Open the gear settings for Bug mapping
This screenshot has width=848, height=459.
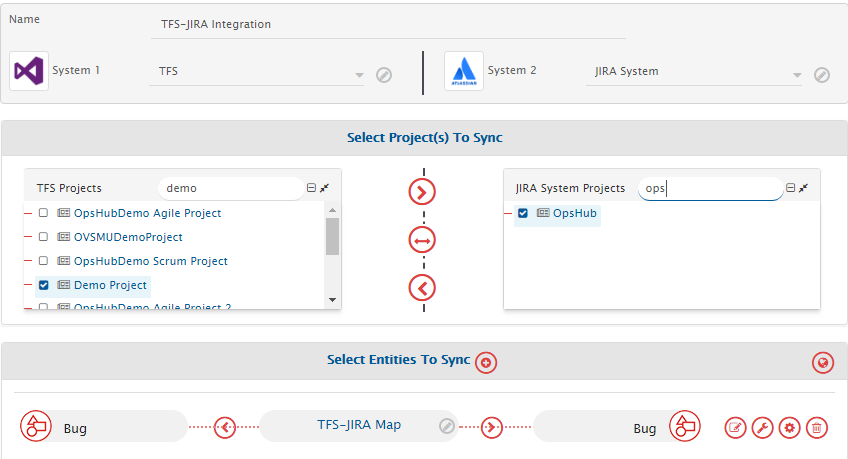pos(790,428)
